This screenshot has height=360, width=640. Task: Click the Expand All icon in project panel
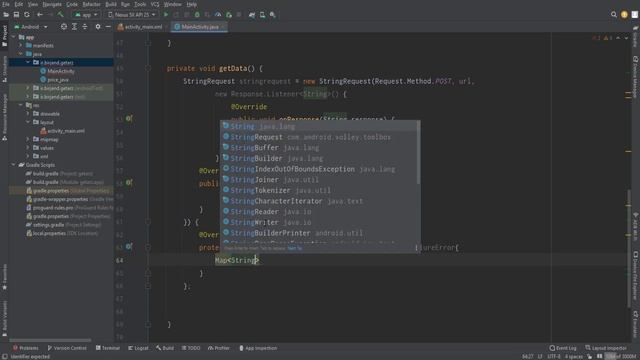(74, 27)
